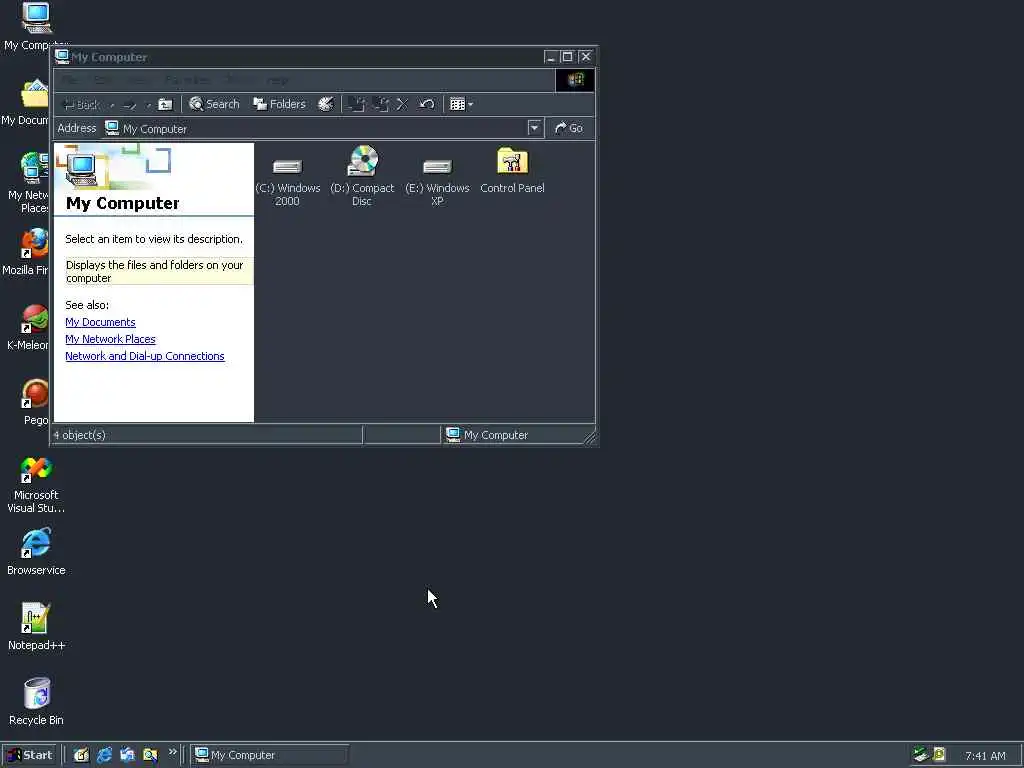Click the '4 object(s)' status bar text
Viewport: 1024px width, 768px height.
[x=80, y=435]
